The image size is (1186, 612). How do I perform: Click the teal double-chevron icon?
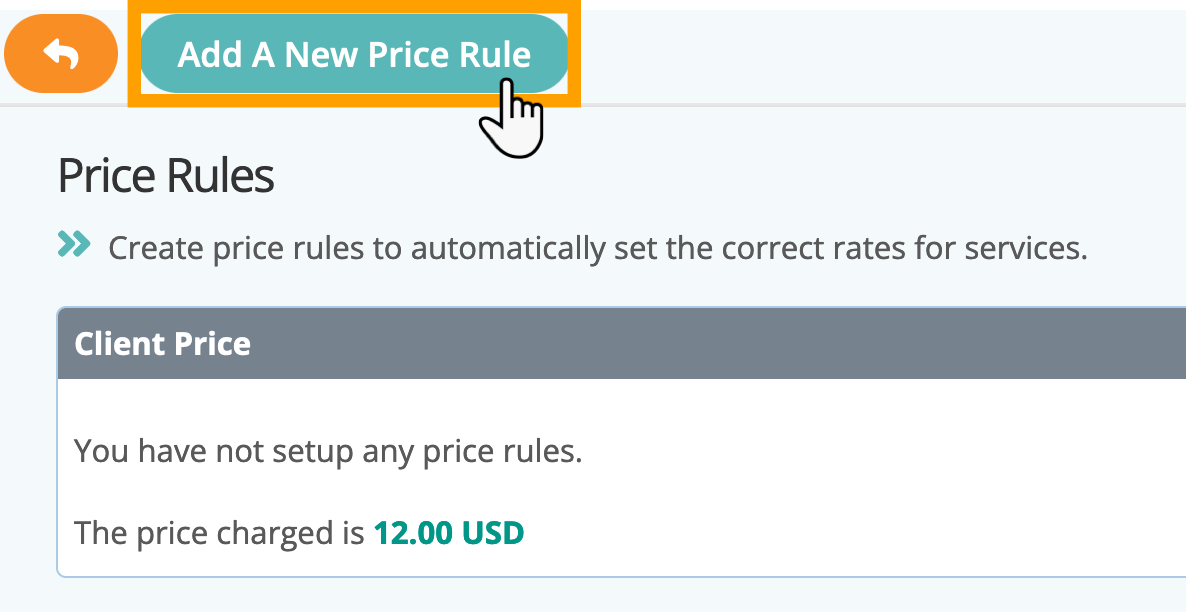click(x=74, y=244)
